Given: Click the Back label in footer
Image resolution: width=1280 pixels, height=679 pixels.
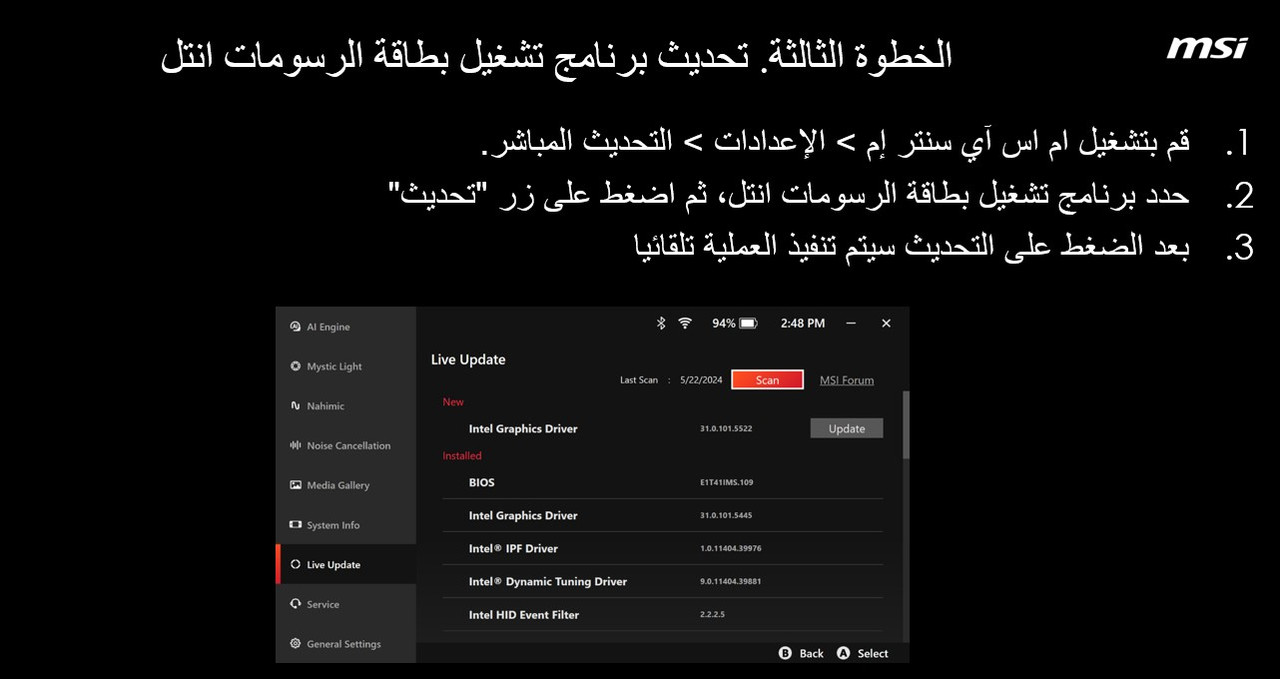Looking at the screenshot, I should pyautogui.click(x=812, y=653).
